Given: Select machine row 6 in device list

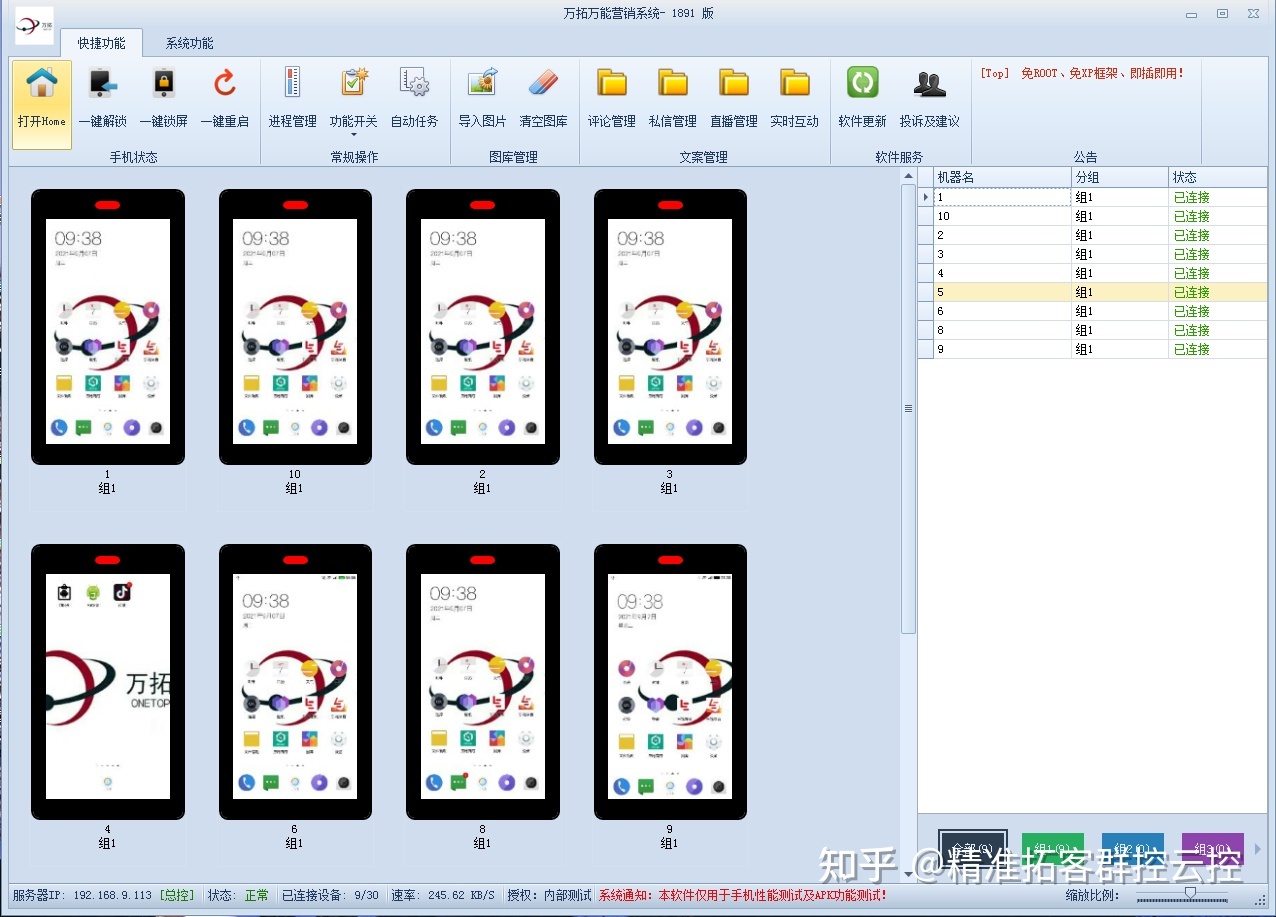Looking at the screenshot, I should pyautogui.click(x=1002, y=311).
